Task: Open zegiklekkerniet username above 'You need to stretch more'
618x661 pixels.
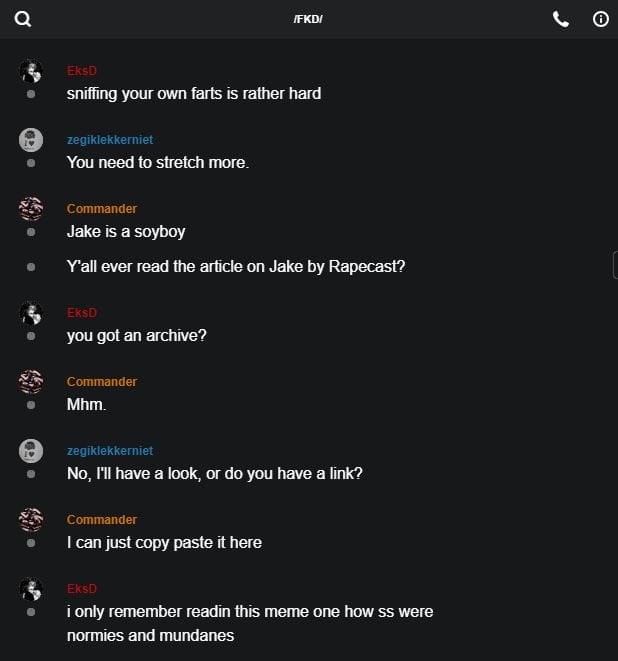Action: [110, 140]
